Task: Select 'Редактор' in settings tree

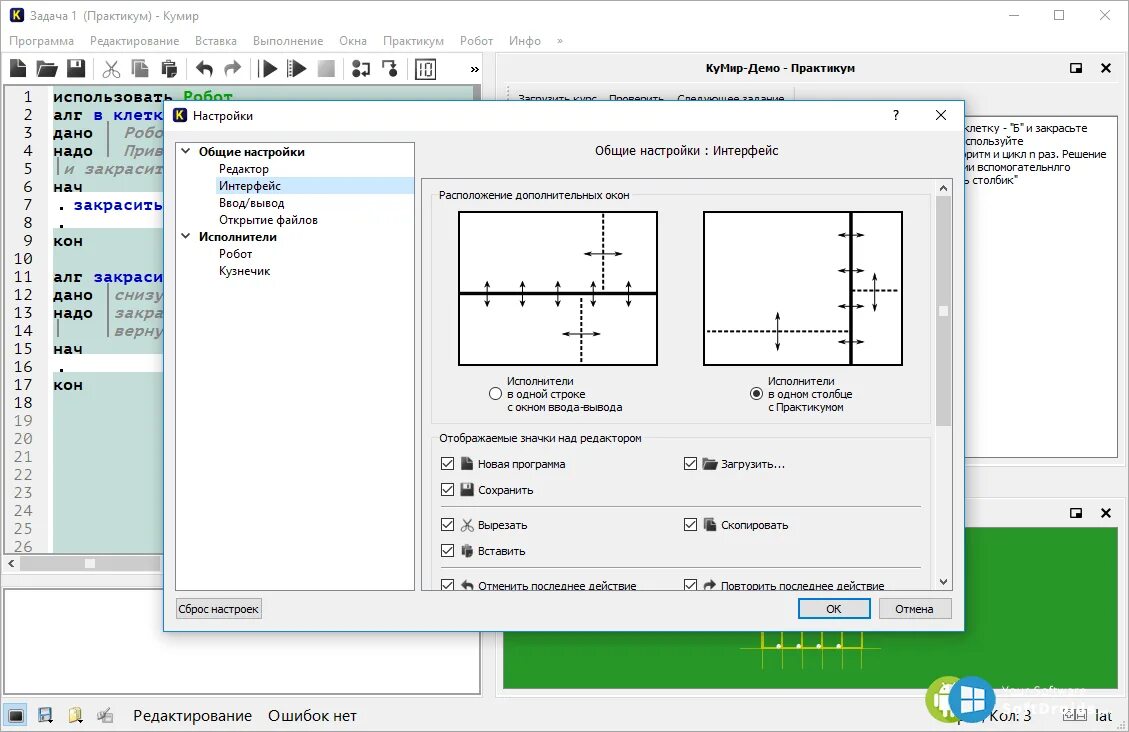Action: click(x=243, y=168)
